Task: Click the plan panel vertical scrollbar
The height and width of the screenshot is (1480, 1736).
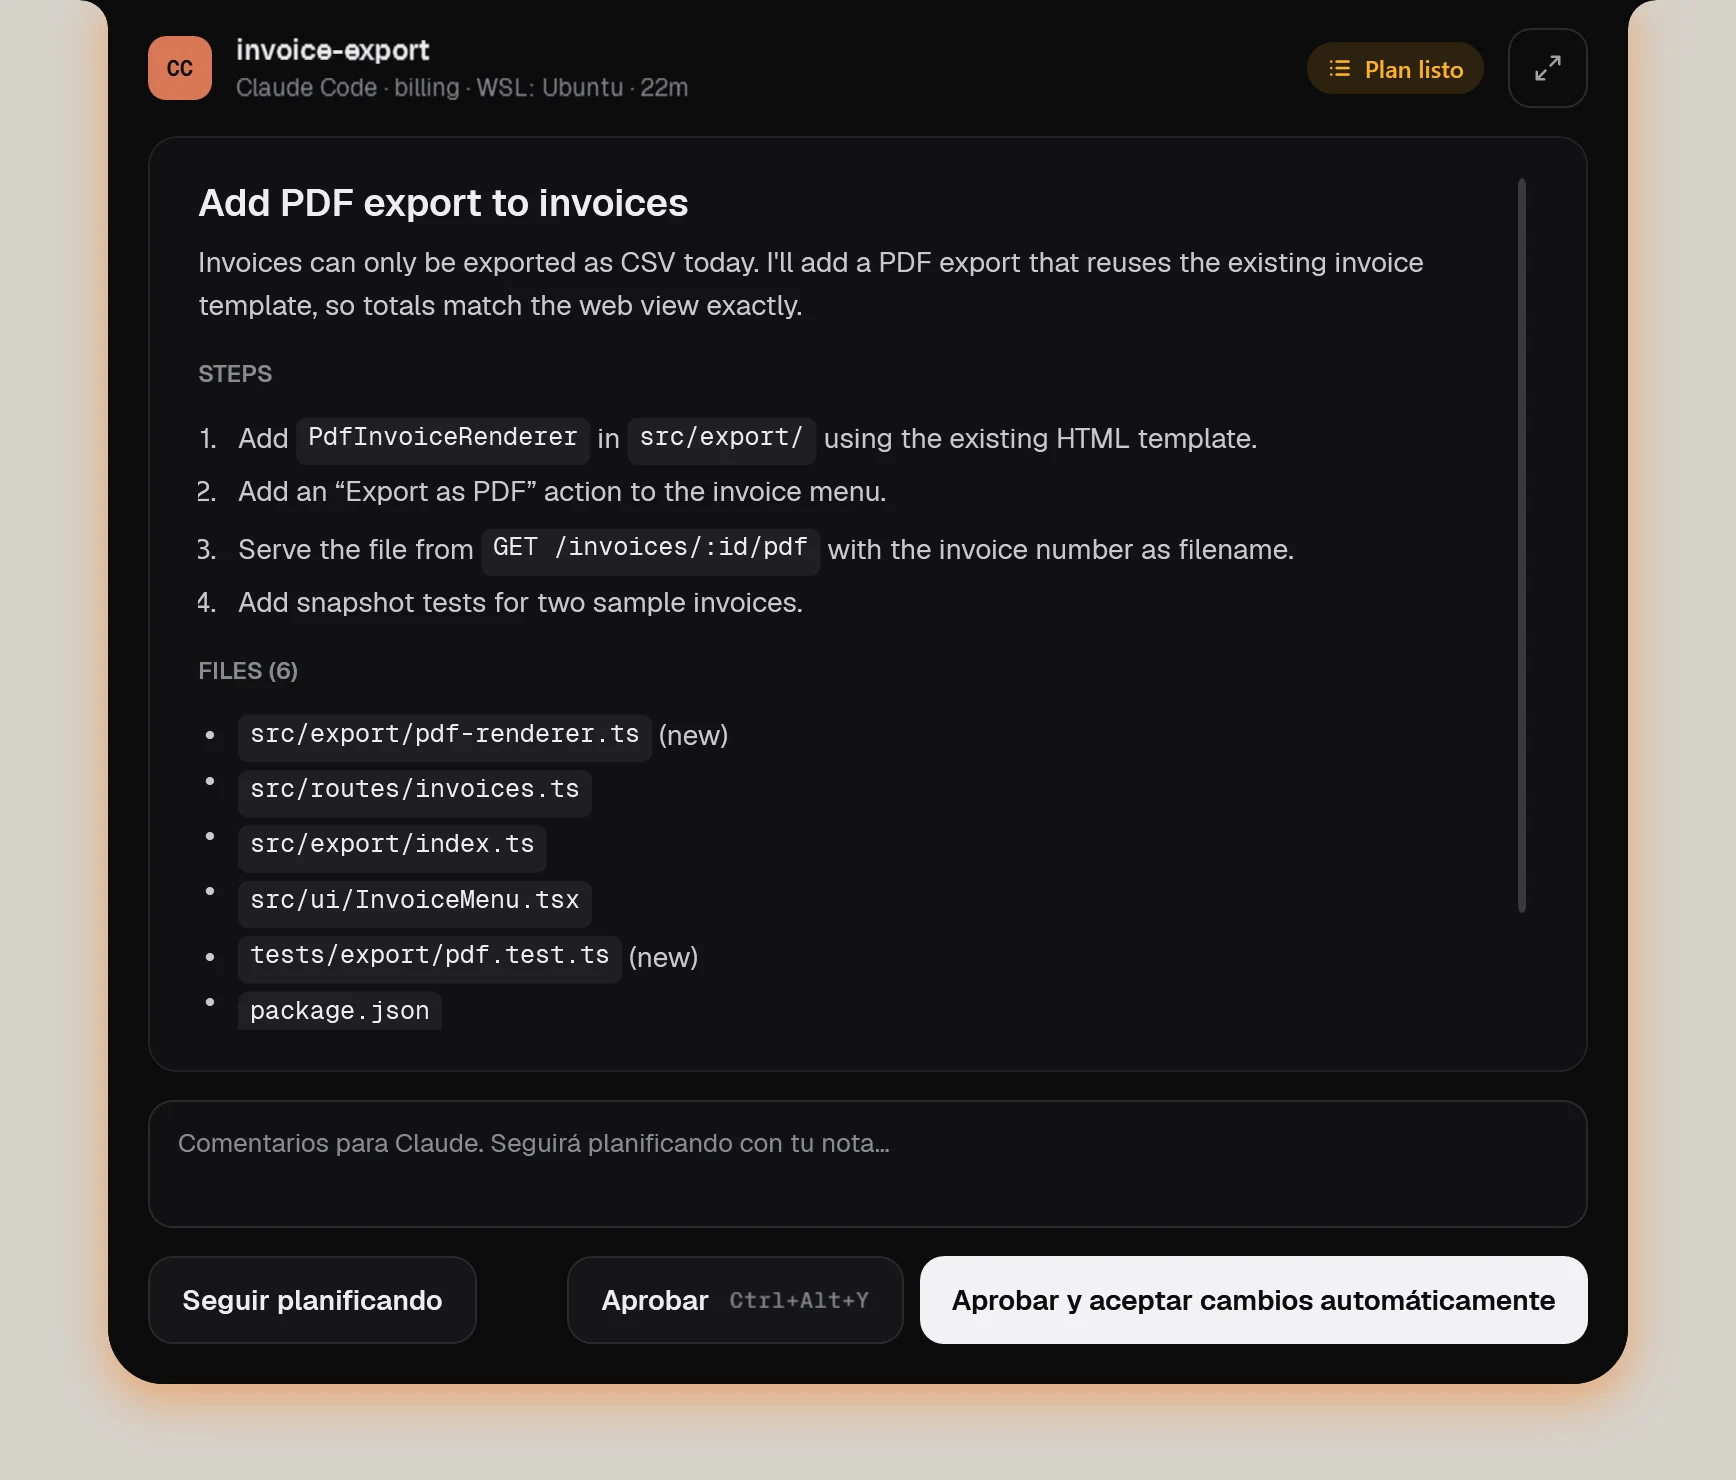Action: tap(1521, 545)
